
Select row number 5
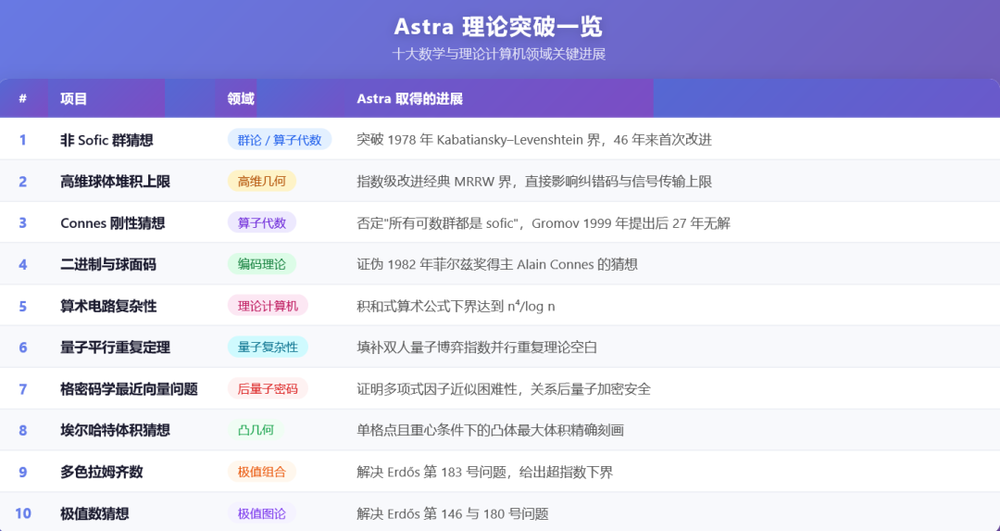click(x=23, y=306)
